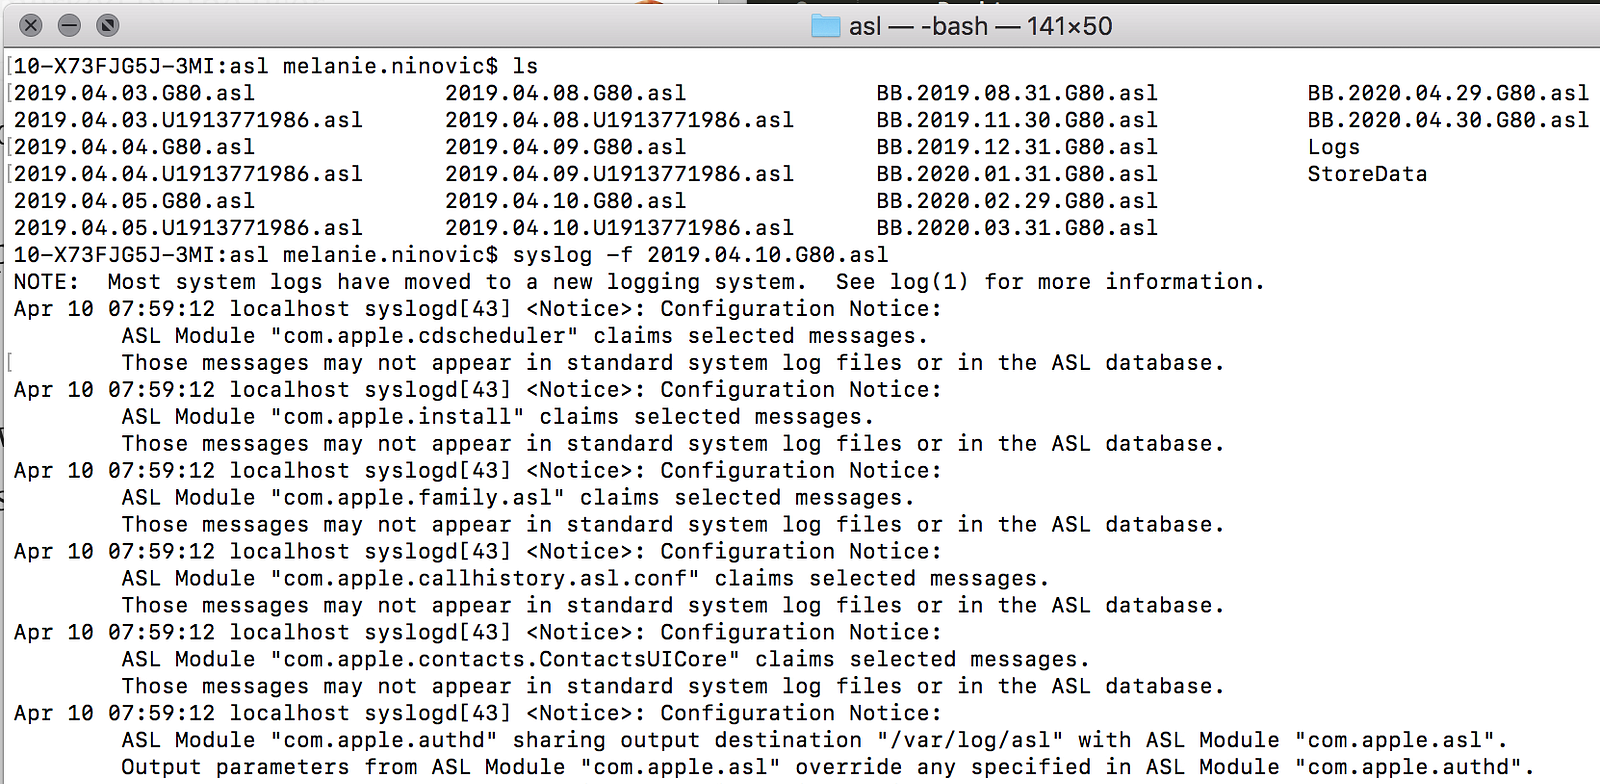This screenshot has height=784, width=1600.
Task: Click the NOTE line about new logging system
Action: coord(638,282)
